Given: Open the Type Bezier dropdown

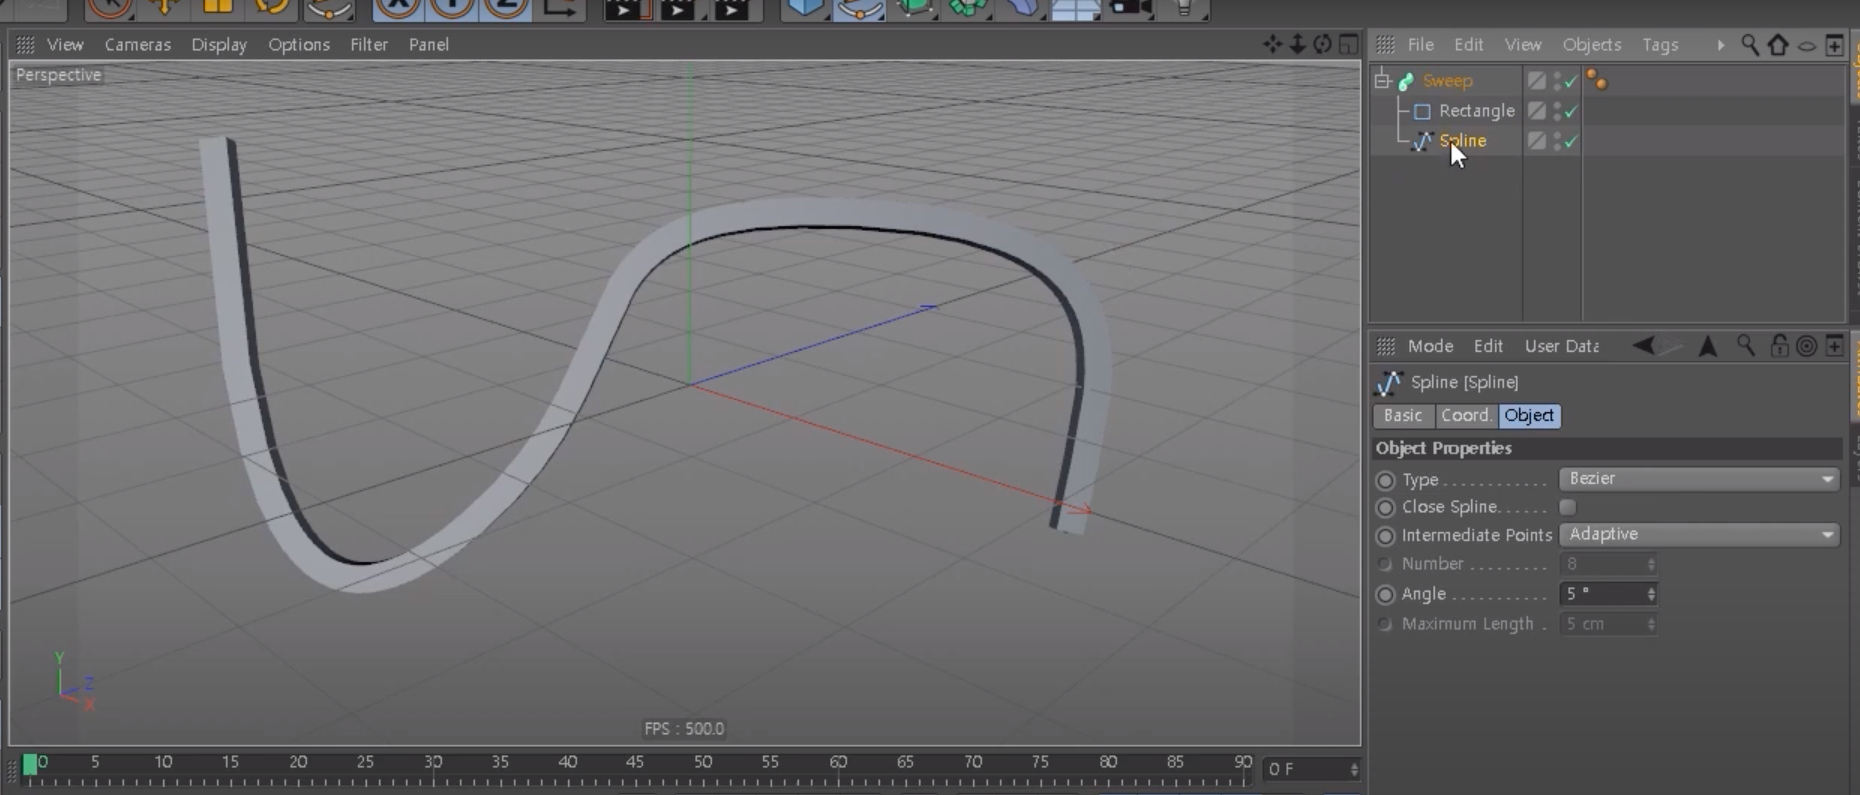Looking at the screenshot, I should click(x=1699, y=479).
